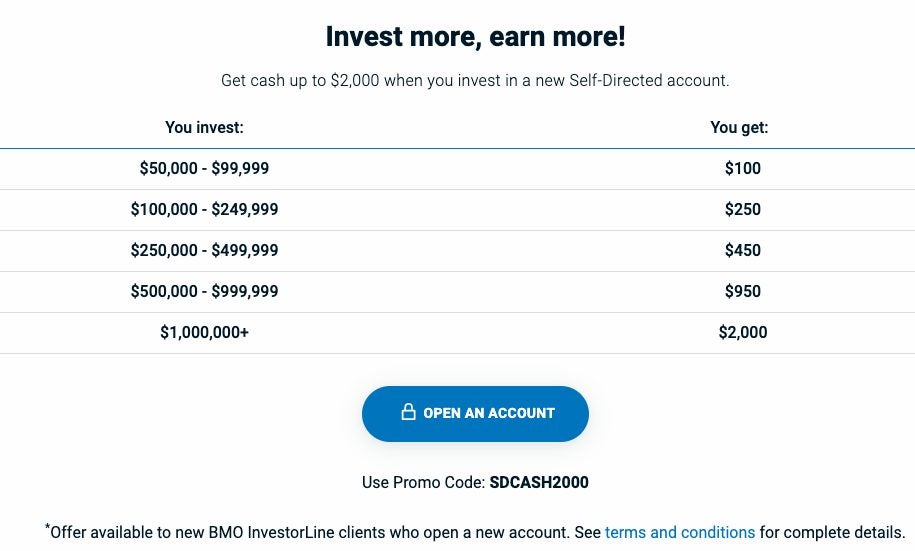Select the $500,000 - $999,999 tier
The height and width of the screenshot is (551, 915).
[x=204, y=292]
